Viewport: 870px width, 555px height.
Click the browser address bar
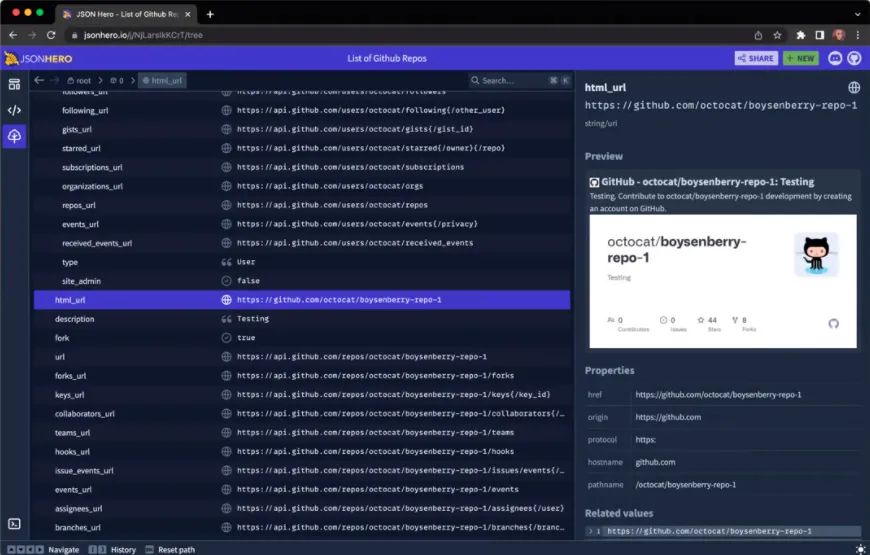click(411, 35)
